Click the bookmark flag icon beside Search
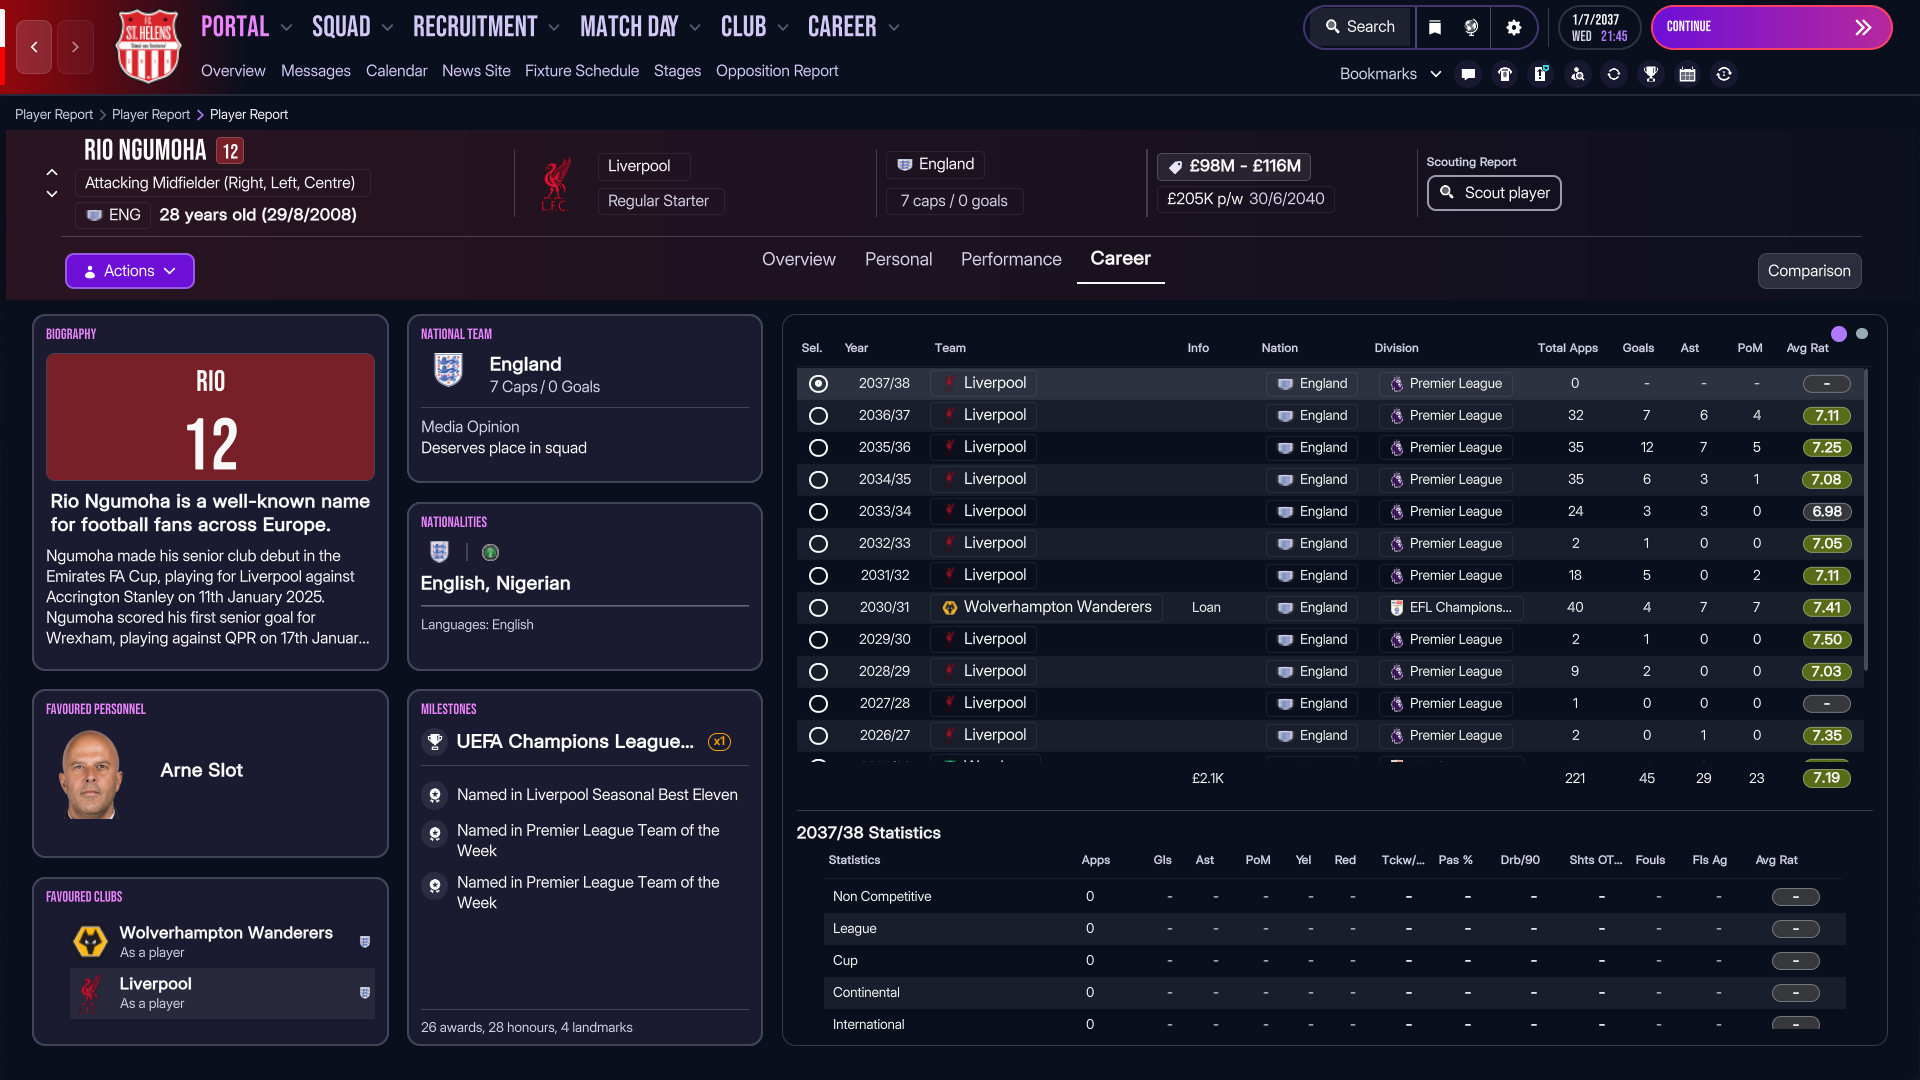Image resolution: width=1920 pixels, height=1080 pixels. point(1435,27)
